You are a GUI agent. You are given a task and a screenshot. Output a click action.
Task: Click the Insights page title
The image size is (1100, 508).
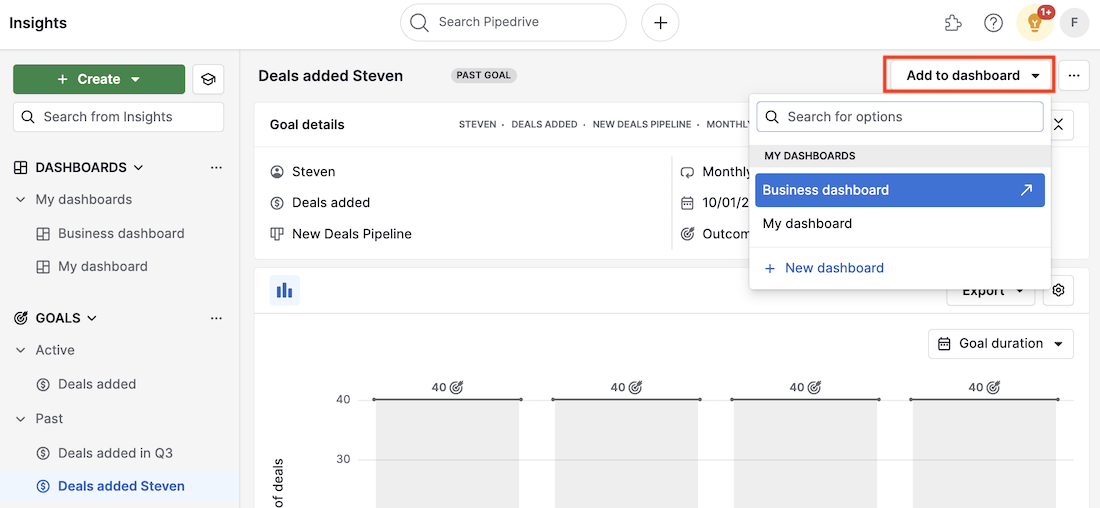38,23
